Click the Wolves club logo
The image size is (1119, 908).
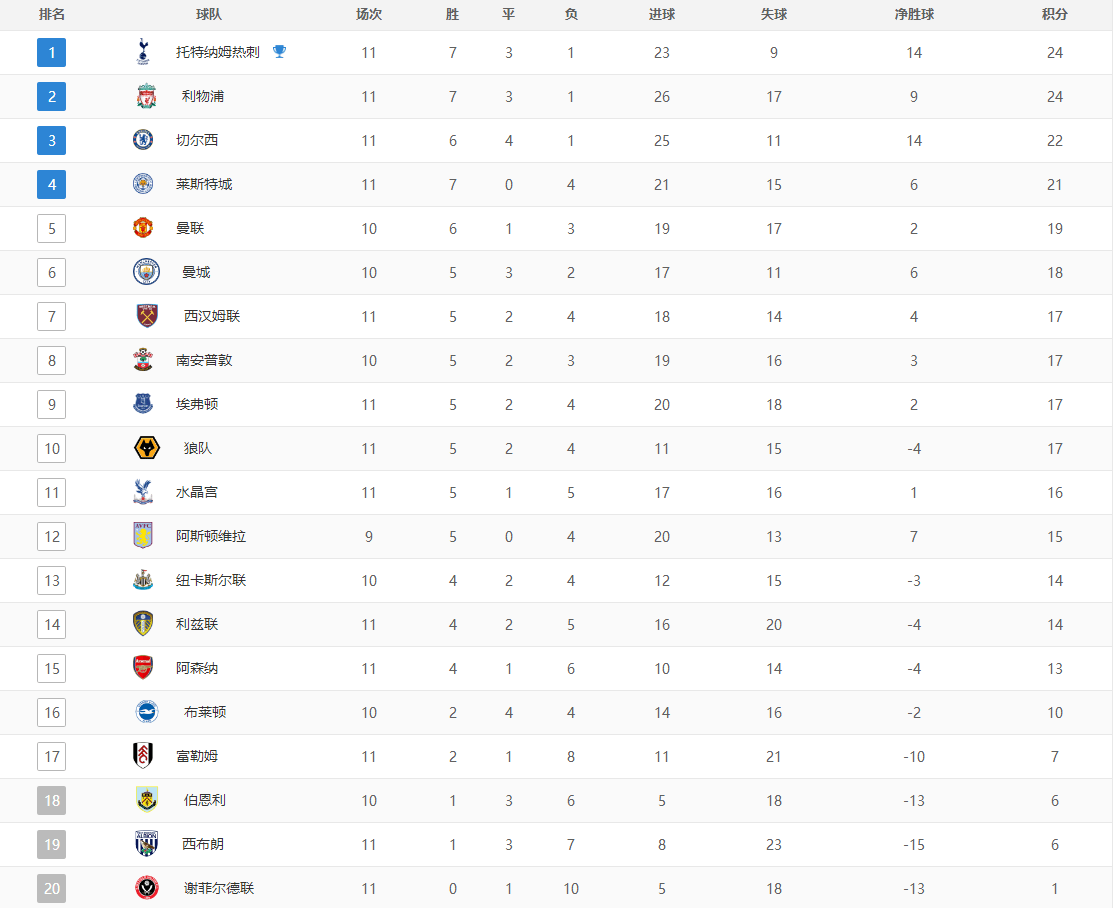coord(146,448)
